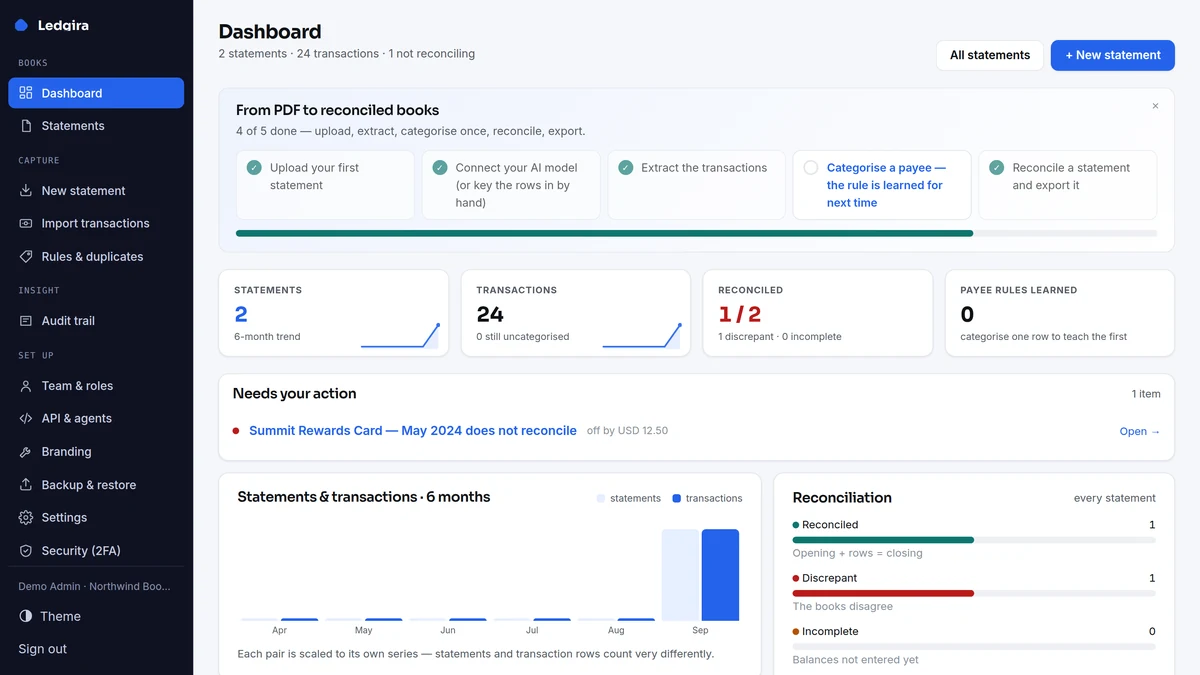Viewport: 1200px width, 675px height.
Task: Click the red Discrepant progress bar
Action: coord(883,593)
